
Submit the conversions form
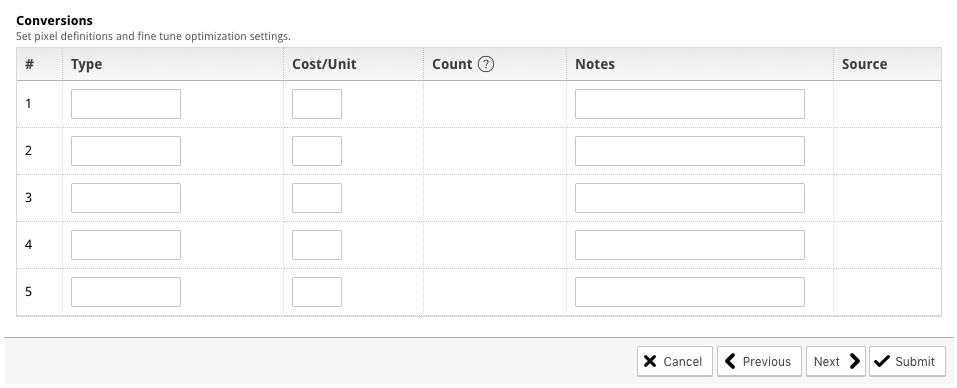tap(907, 362)
